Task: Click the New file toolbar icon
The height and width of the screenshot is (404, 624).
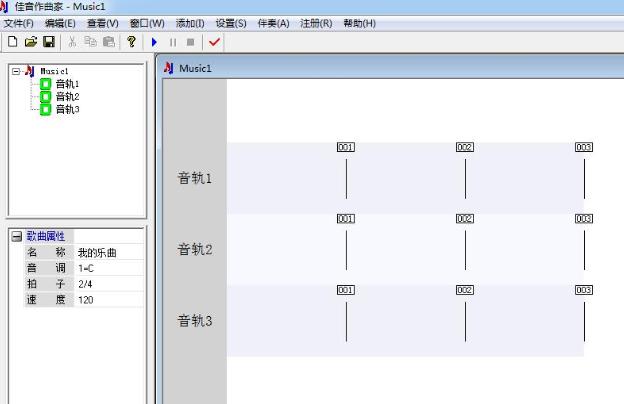Action: click(12, 42)
